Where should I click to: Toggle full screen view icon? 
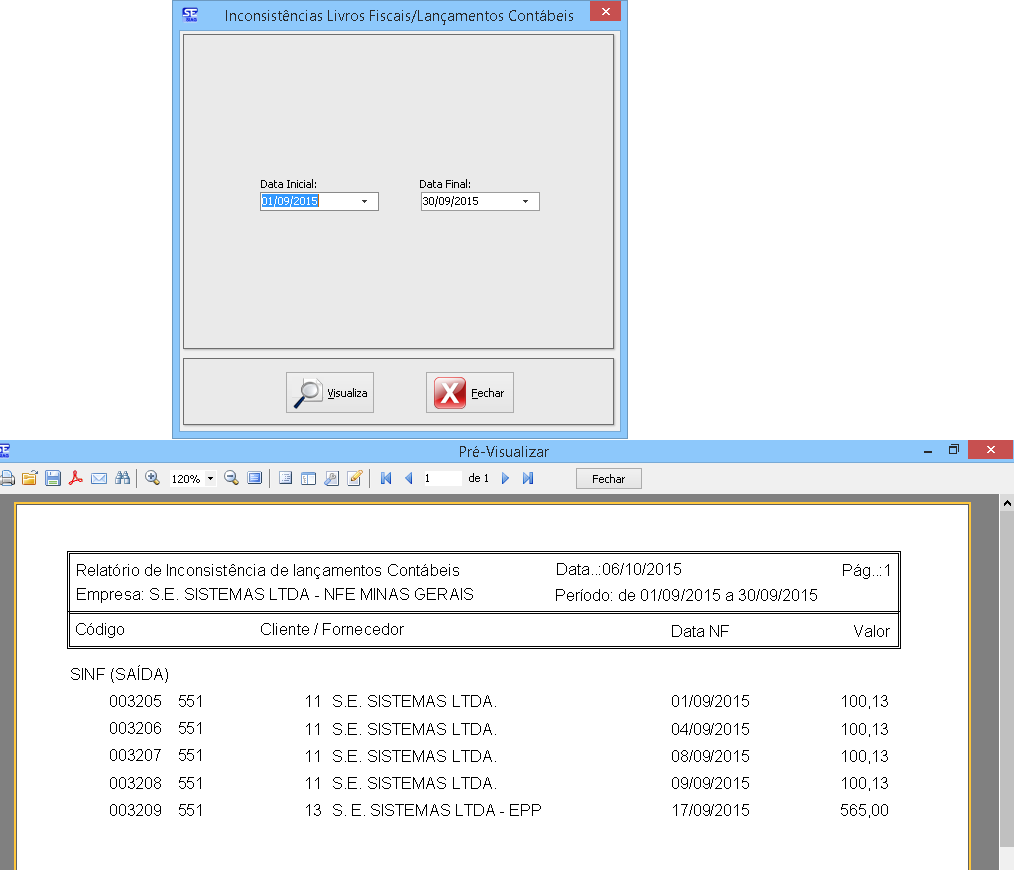(x=255, y=479)
